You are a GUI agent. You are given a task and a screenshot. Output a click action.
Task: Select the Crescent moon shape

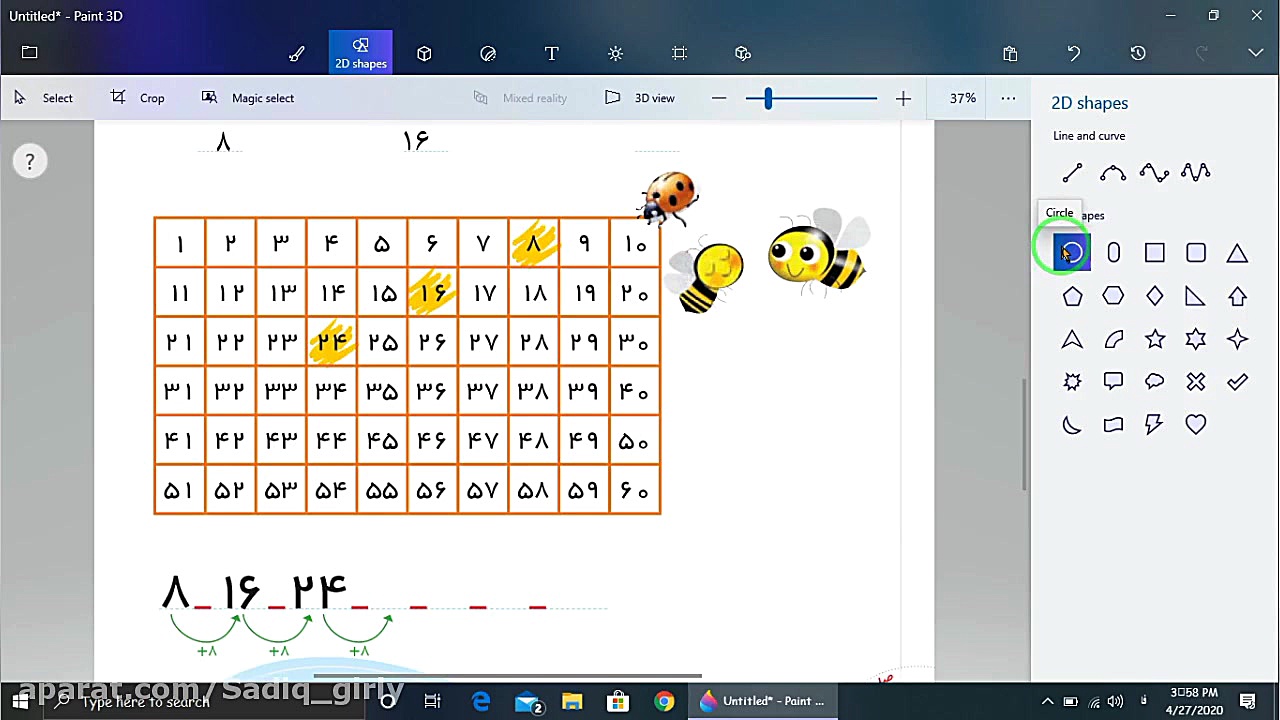pos(1072,425)
